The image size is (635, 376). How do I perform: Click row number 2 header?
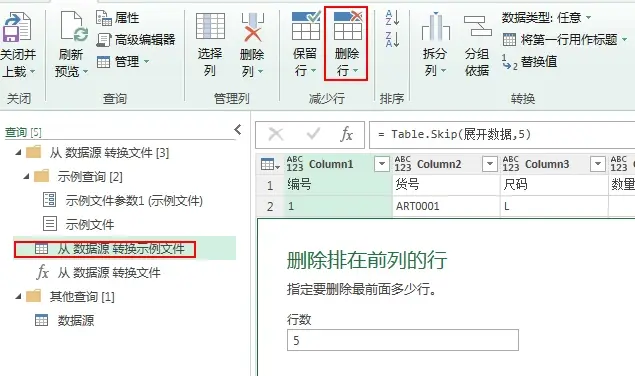270,207
